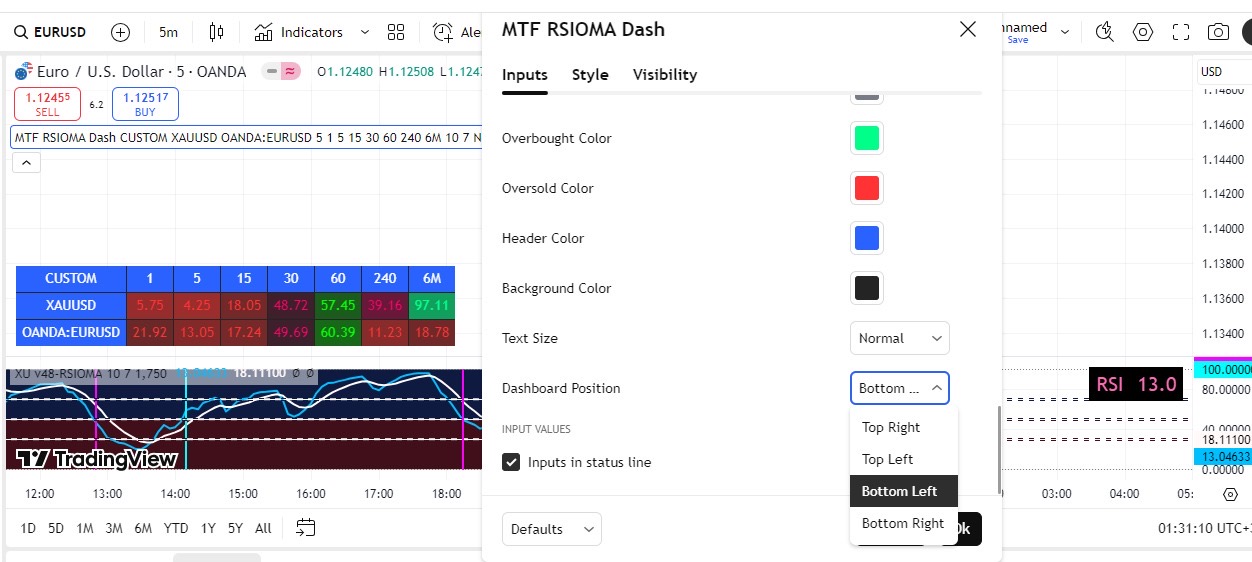Enter fullscreen mode
Image resolution: width=1252 pixels, height=562 pixels.
[1181, 32]
